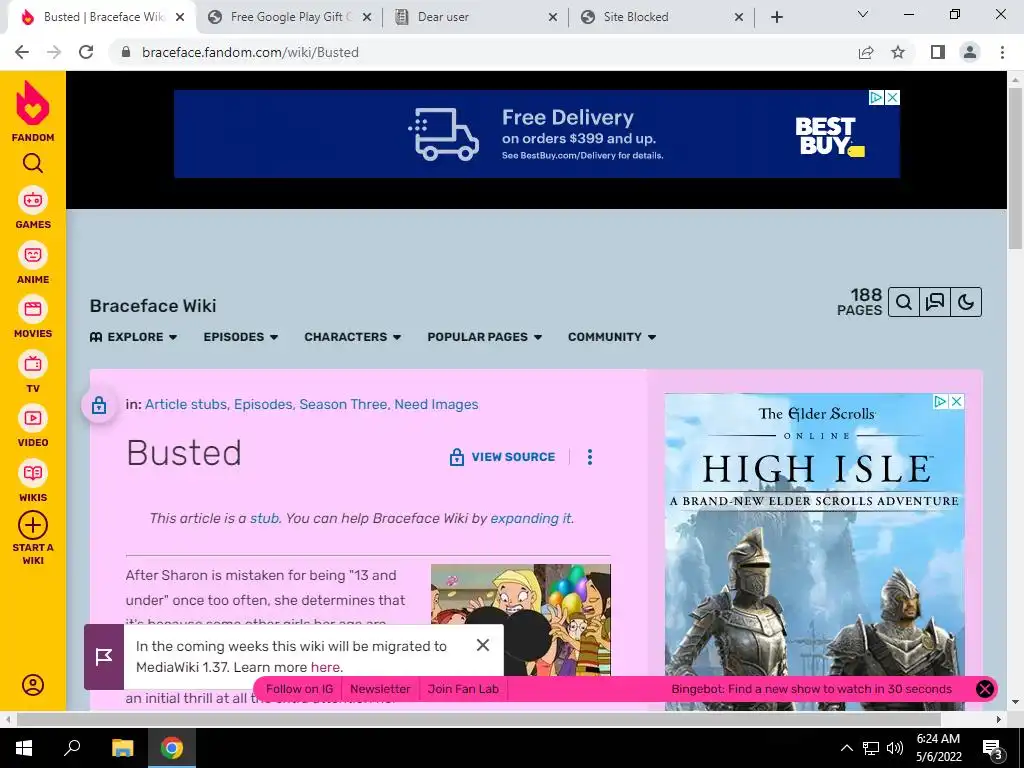The width and height of the screenshot is (1024, 768).
Task: Open the episode thumbnail image
Action: (520, 619)
